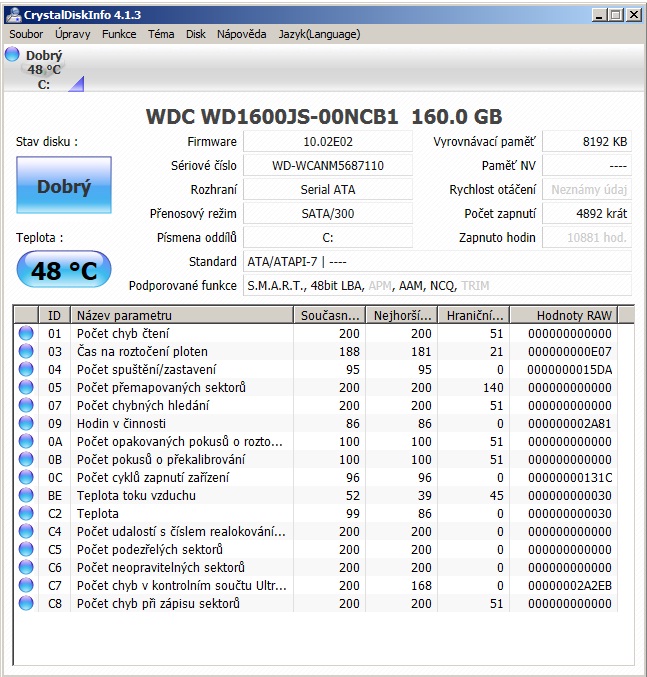Click the Název parametru column header
This screenshot has width=647, height=677.
(x=182, y=315)
